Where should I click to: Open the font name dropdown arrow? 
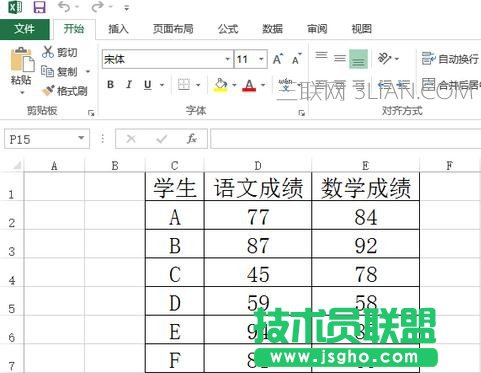pos(228,59)
